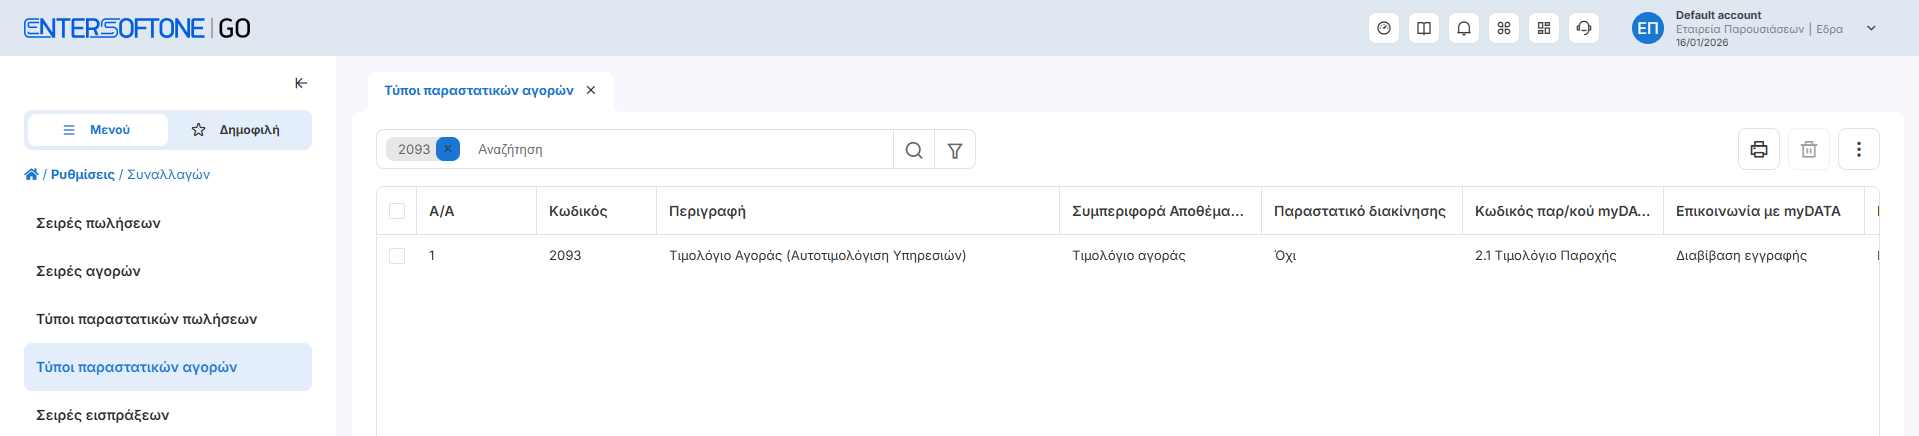Click the Ρυθμίσεις breadcrumb link

[83, 174]
